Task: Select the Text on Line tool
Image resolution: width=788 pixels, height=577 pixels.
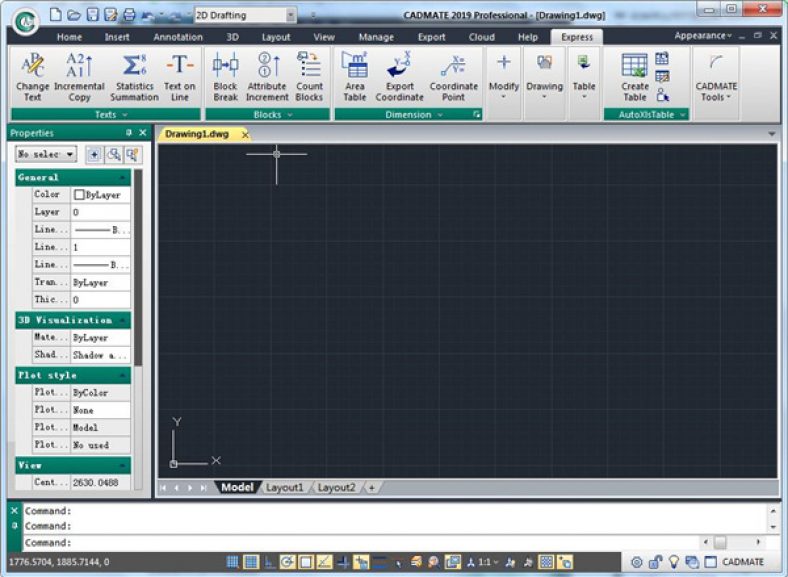Action: [x=179, y=76]
